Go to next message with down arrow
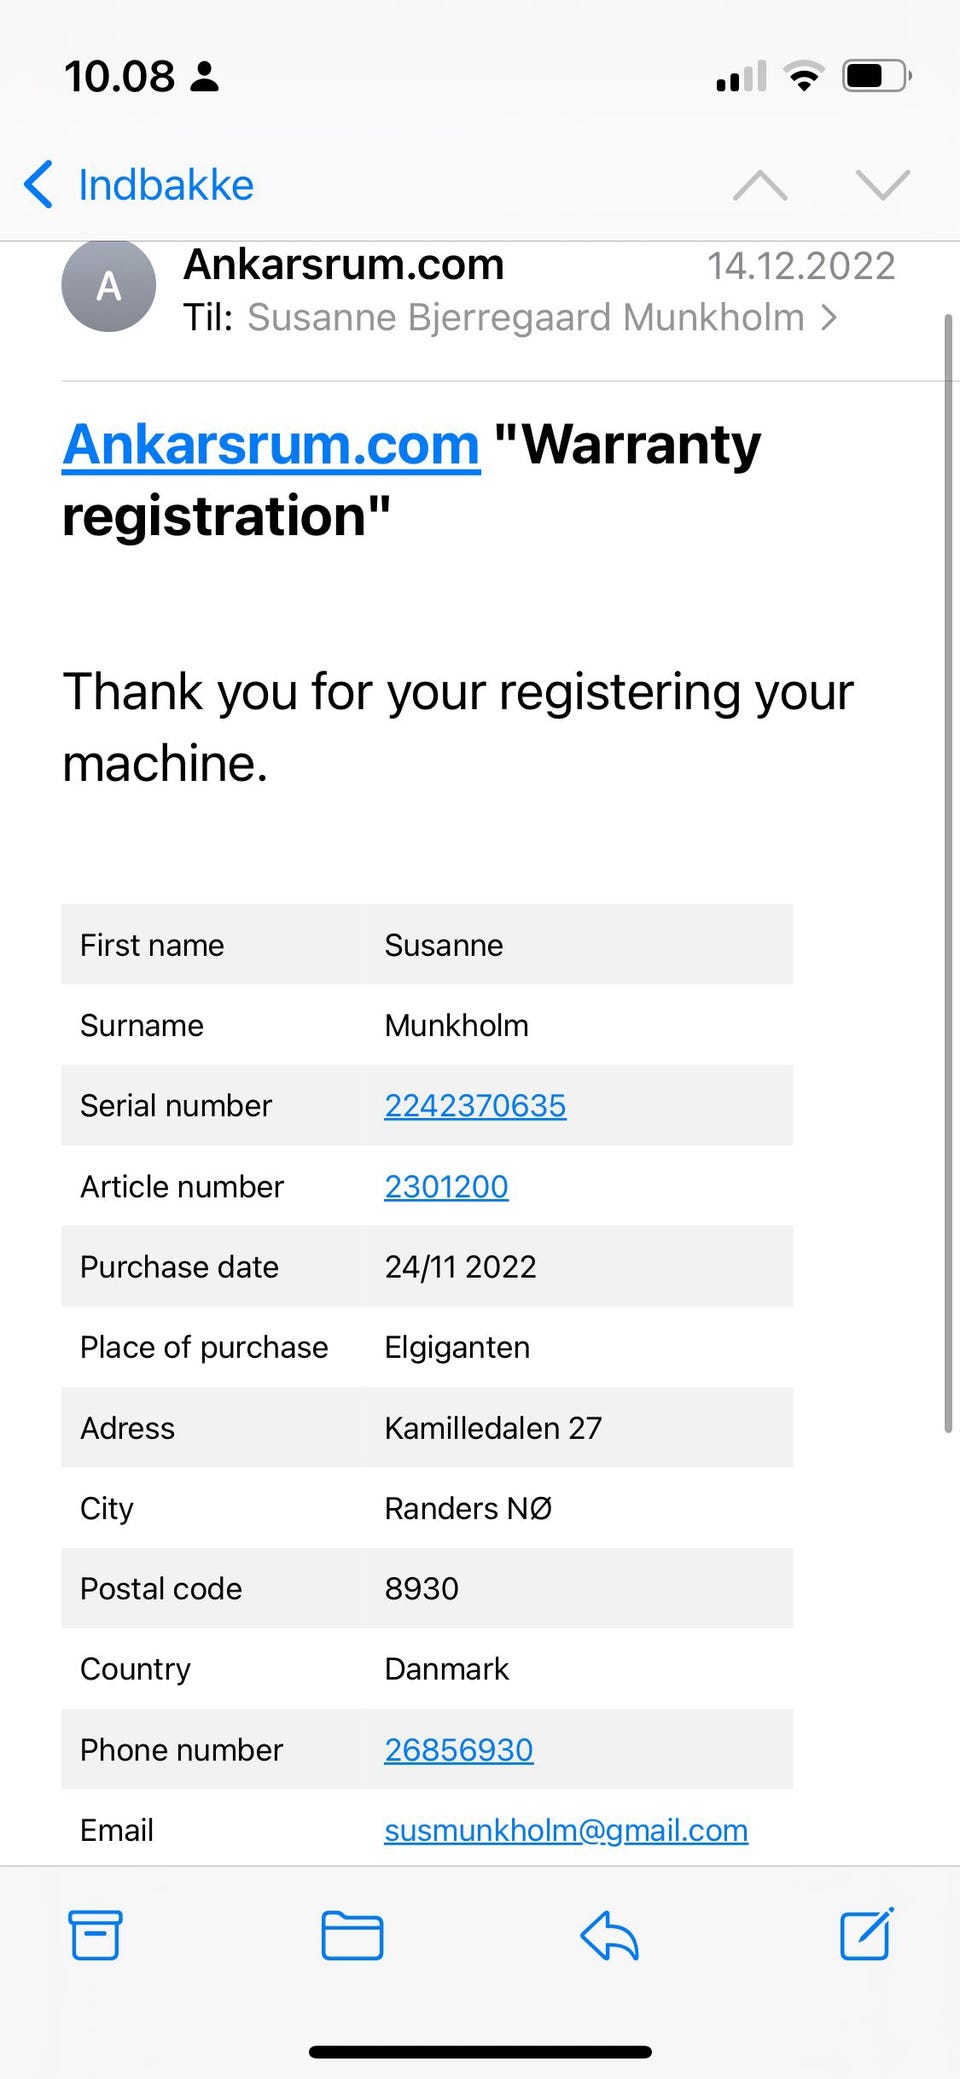The height and width of the screenshot is (2079, 960). click(883, 185)
